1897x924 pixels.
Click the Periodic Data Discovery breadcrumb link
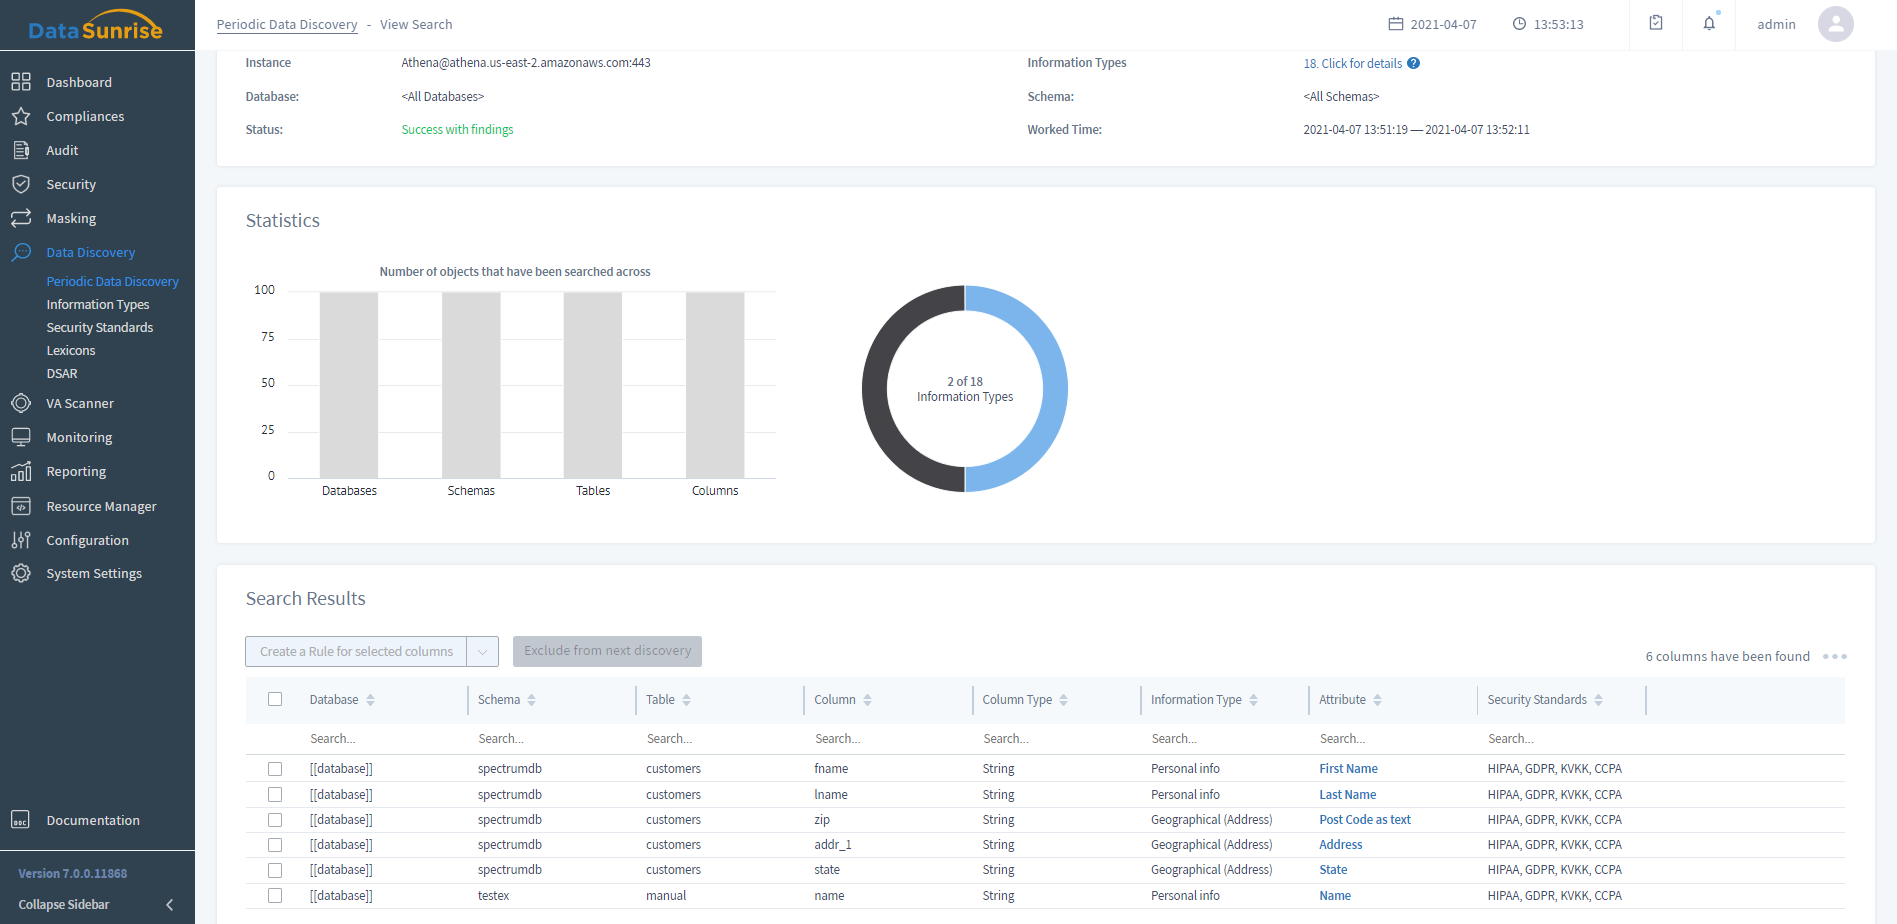287,25
